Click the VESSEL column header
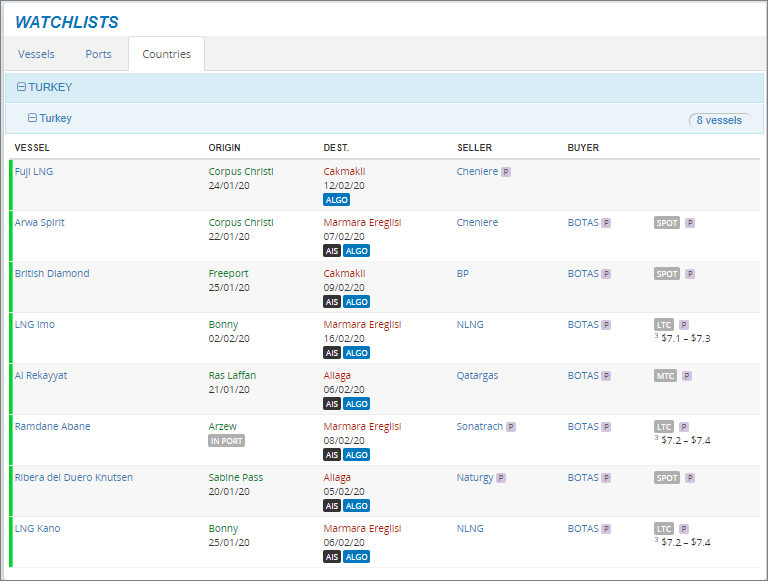Image resolution: width=768 pixels, height=581 pixels. [32, 147]
